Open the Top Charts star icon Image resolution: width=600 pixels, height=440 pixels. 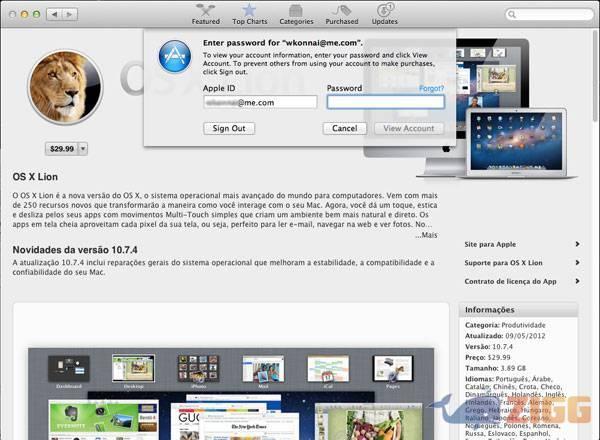coord(249,10)
